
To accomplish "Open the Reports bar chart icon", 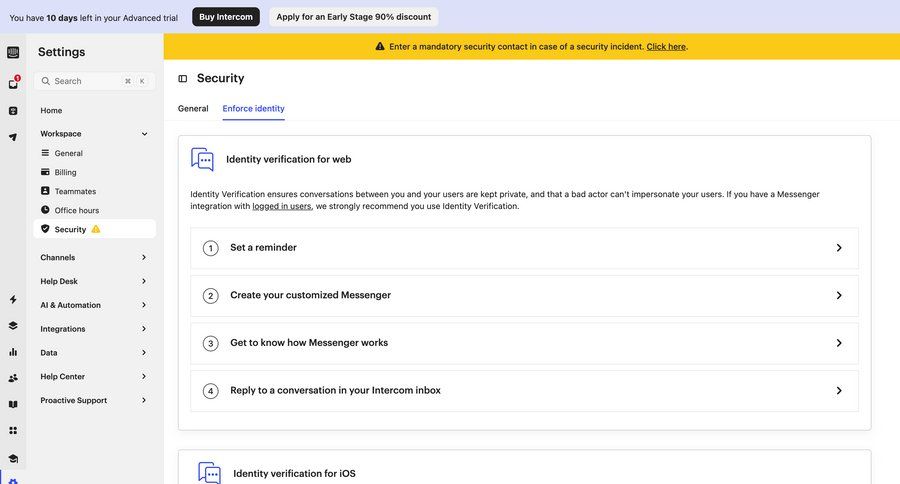I will point(13,352).
